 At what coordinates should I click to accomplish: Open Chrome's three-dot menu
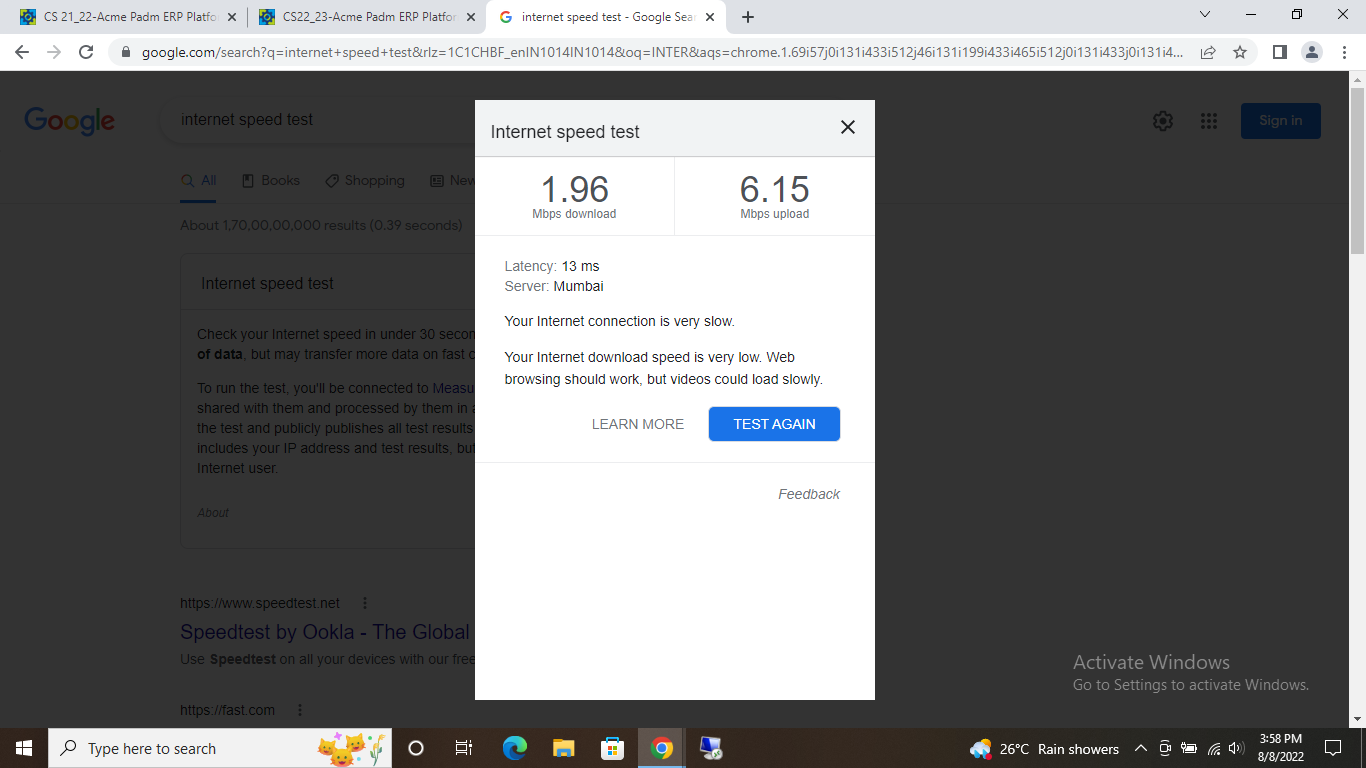tap(1344, 52)
